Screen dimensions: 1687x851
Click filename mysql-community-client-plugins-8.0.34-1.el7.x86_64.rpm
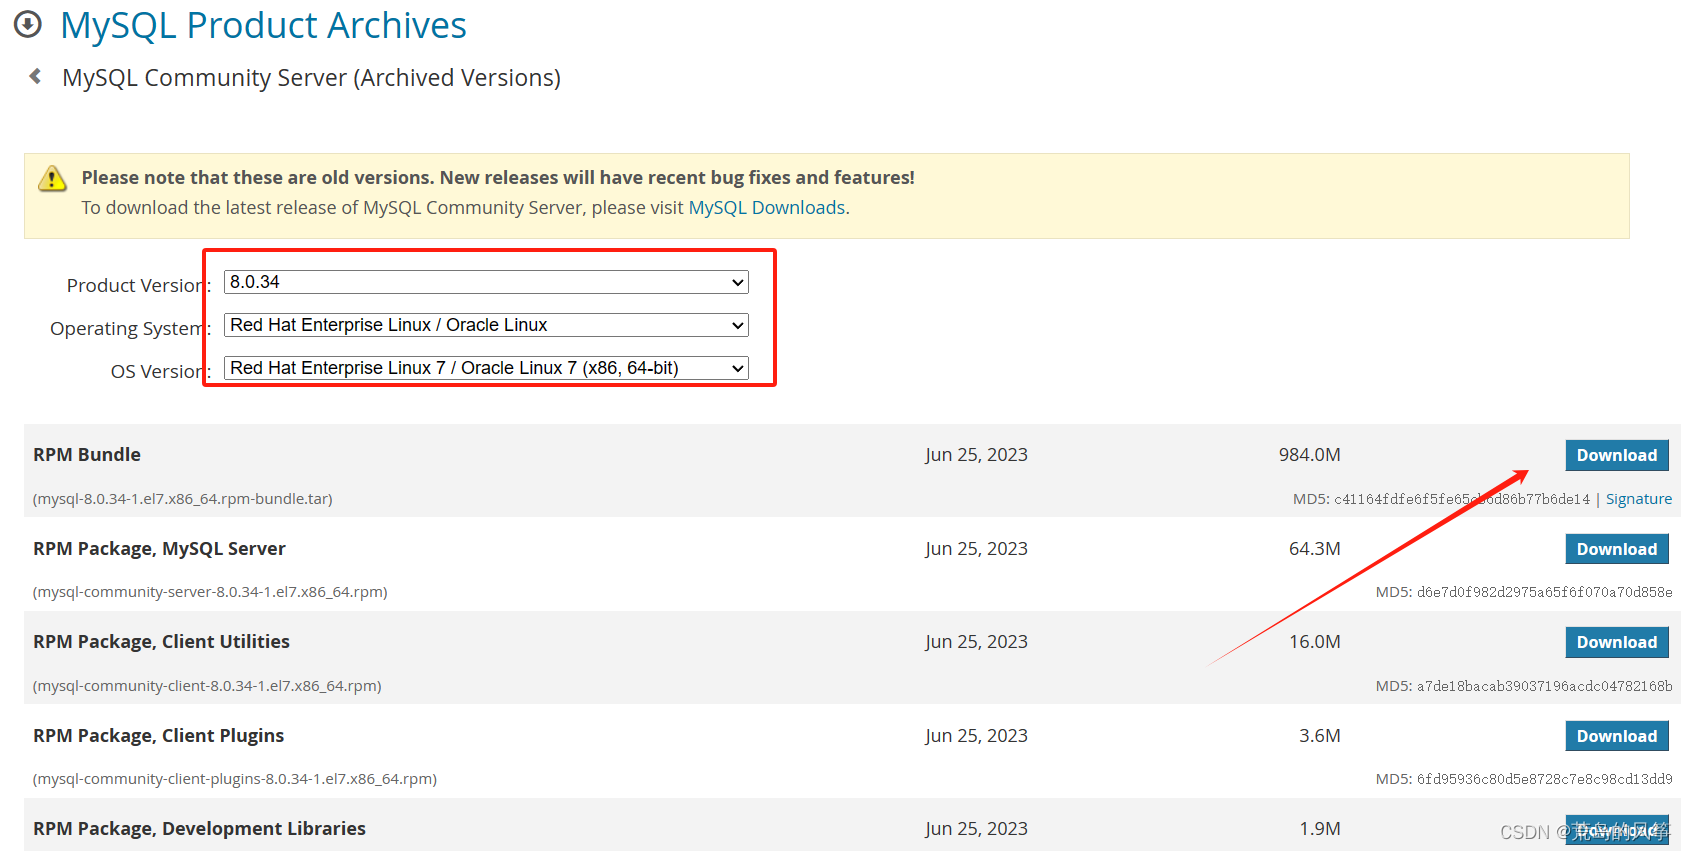click(235, 779)
